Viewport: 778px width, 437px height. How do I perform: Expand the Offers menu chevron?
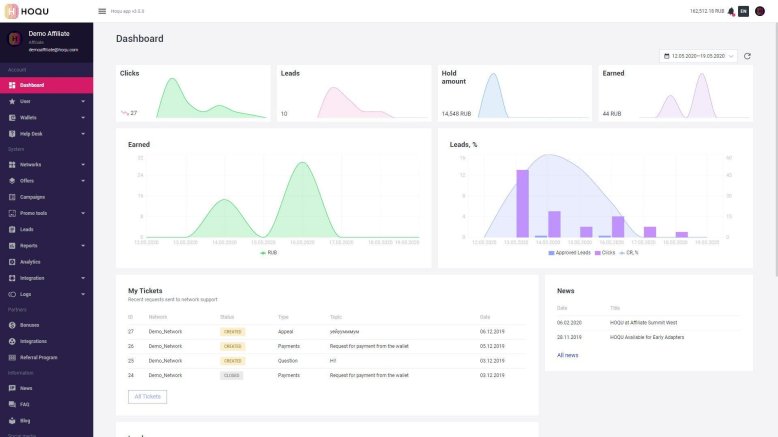pyautogui.click(x=83, y=181)
